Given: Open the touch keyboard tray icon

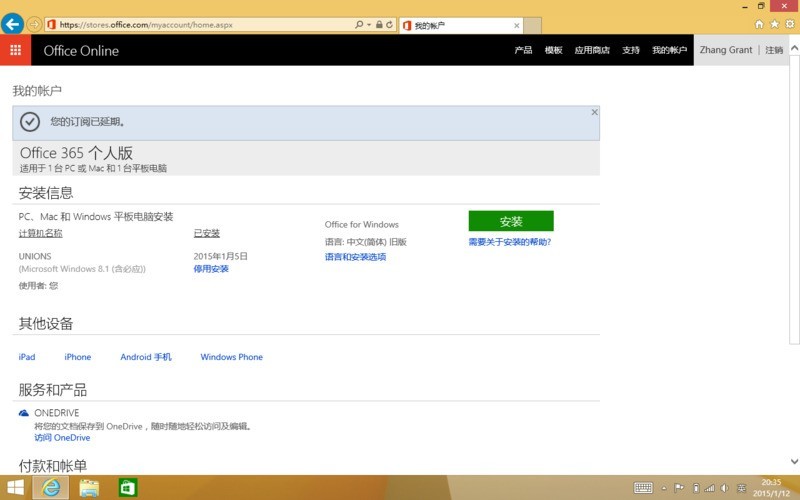Looking at the screenshot, I should coord(643,488).
